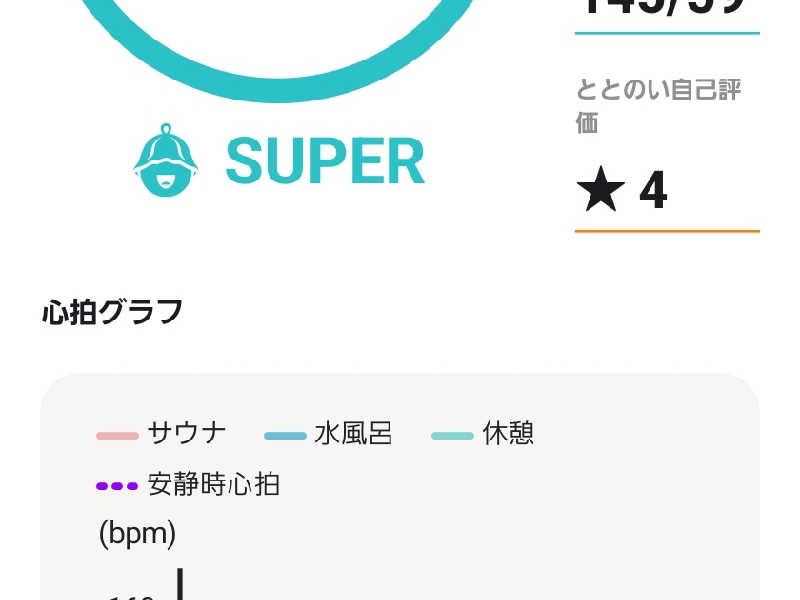
Task: Toggle the サウナ legend entry
Action: pyautogui.click(x=161, y=434)
